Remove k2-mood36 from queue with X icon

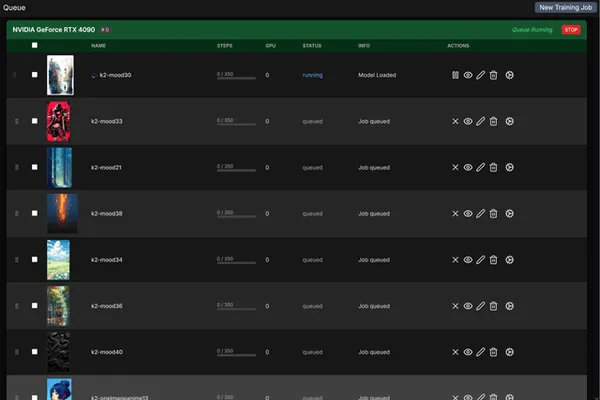pyautogui.click(x=455, y=306)
